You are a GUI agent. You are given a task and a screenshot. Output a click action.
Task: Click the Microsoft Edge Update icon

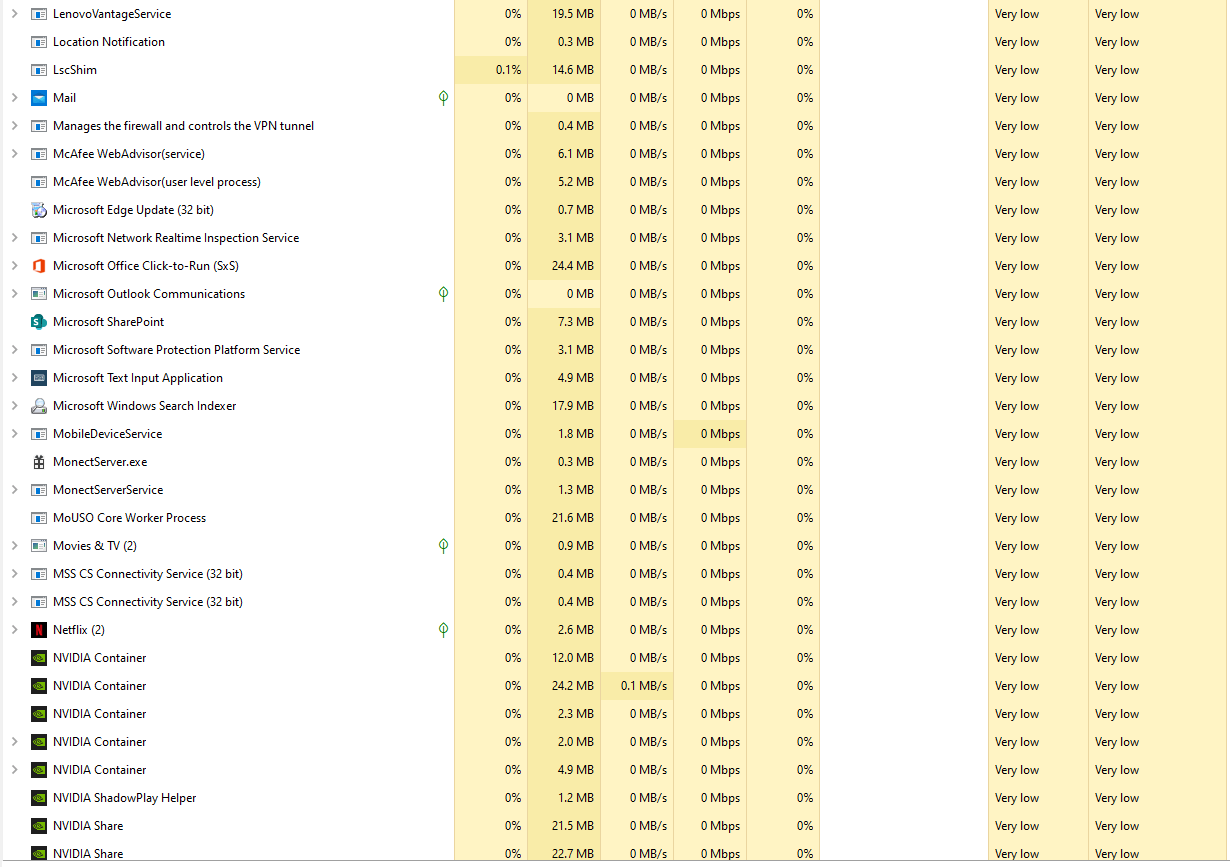(39, 210)
